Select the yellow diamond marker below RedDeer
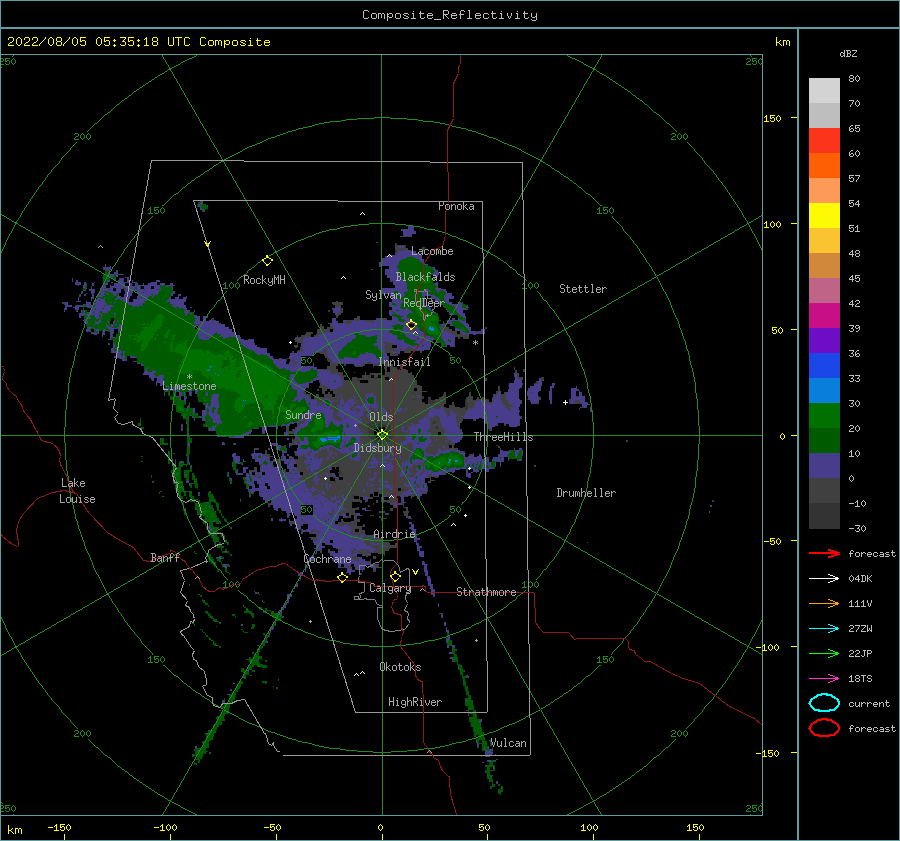 411,325
